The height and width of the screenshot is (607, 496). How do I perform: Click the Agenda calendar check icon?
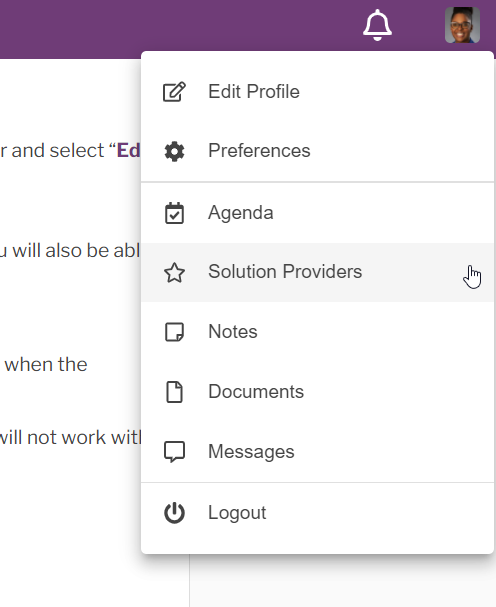(174, 213)
